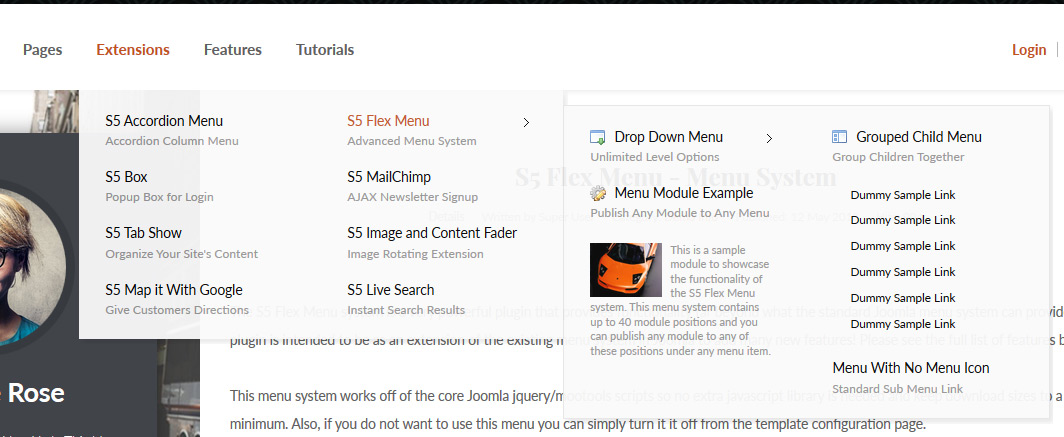Click 'Publish Any Module to Any Menu' text
The image size is (1064, 437).
[680, 213]
